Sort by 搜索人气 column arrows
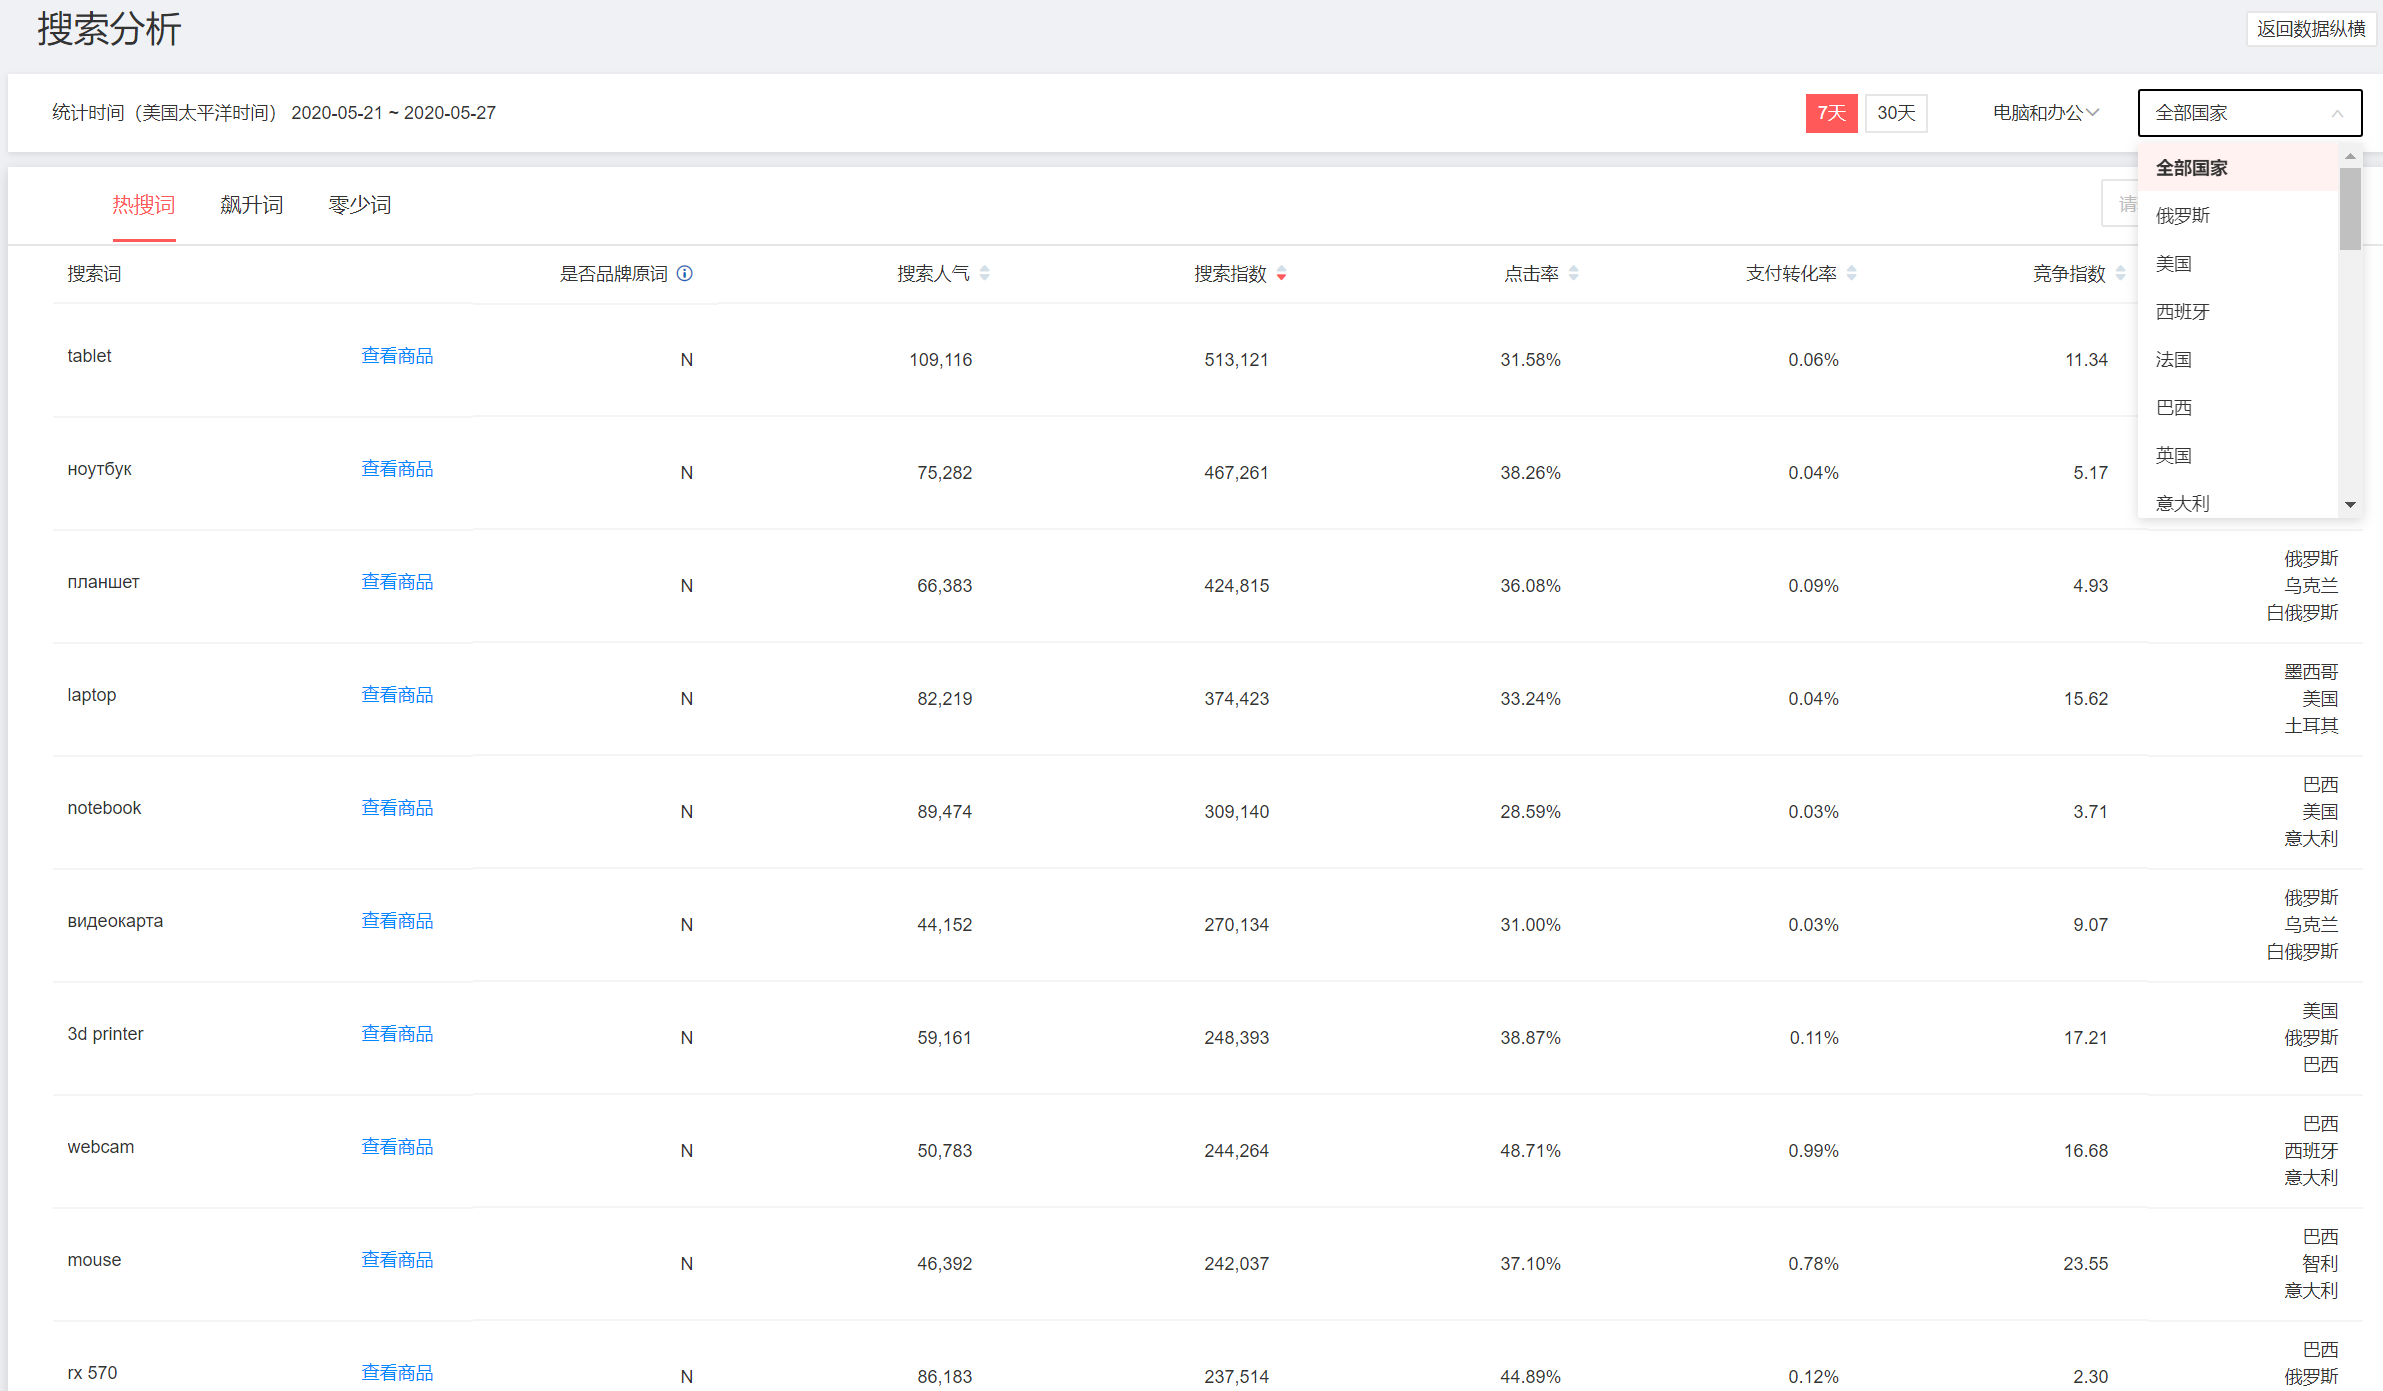Screen dimensions: 2383x1391 tap(985, 273)
